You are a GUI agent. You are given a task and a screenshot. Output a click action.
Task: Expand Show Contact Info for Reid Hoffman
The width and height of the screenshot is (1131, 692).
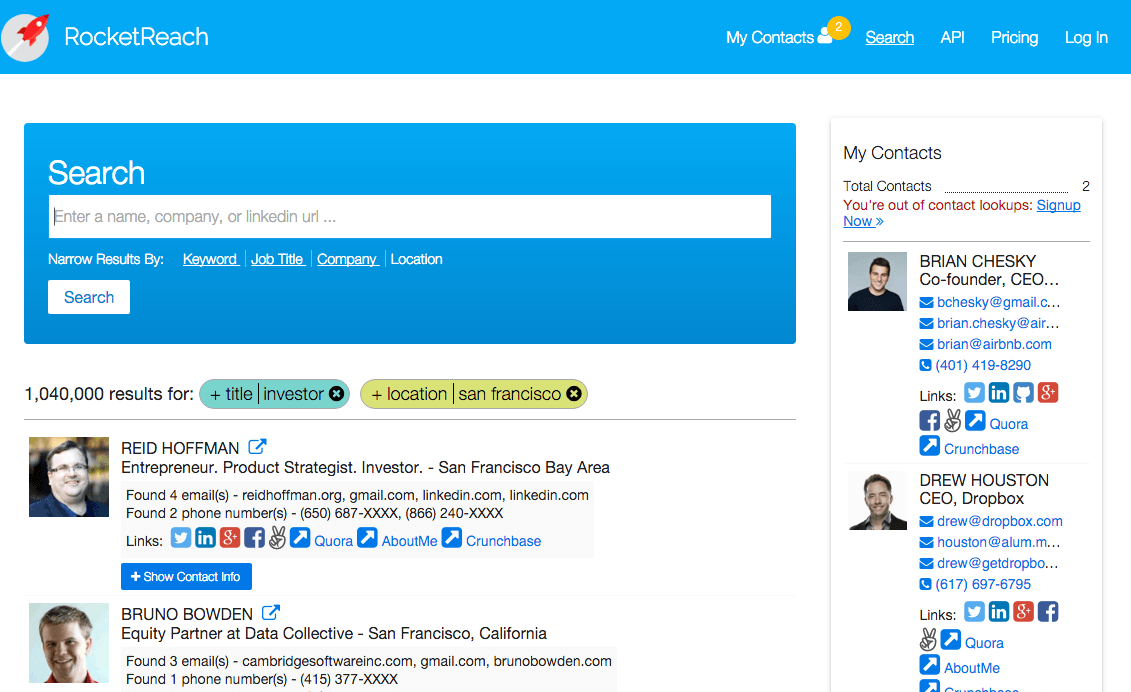pos(186,577)
